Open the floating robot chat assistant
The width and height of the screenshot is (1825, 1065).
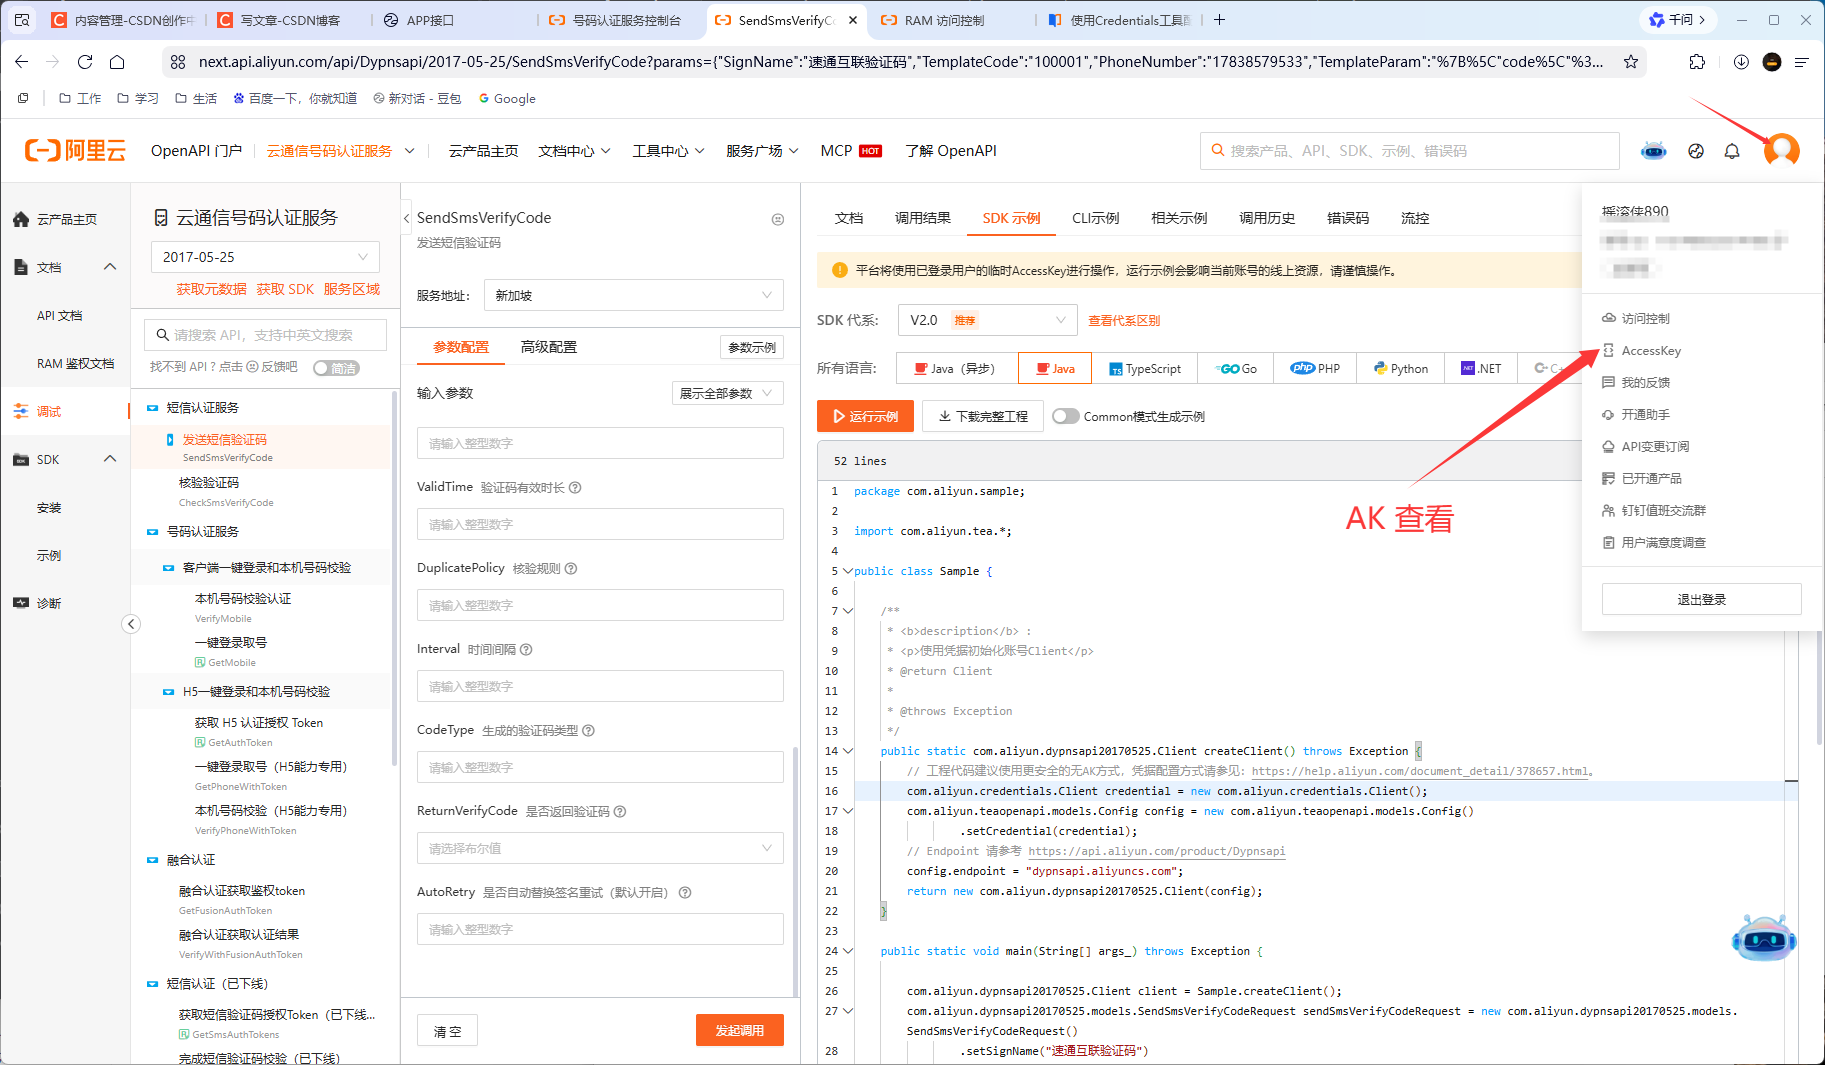click(x=1764, y=938)
